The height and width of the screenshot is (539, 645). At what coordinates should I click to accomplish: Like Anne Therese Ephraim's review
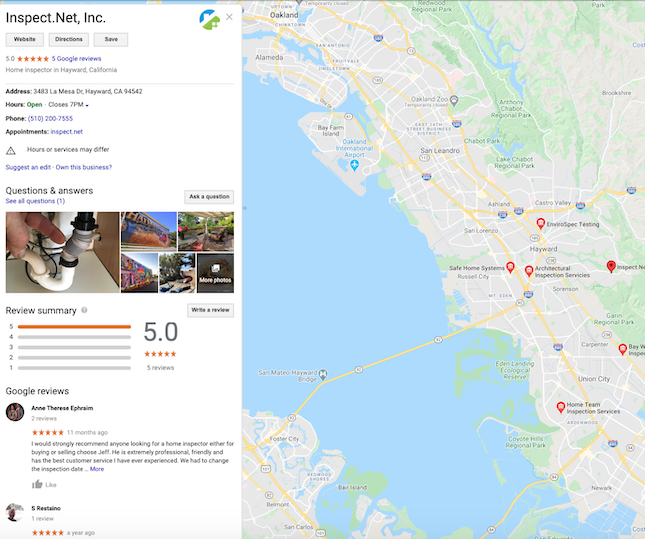click(44, 484)
